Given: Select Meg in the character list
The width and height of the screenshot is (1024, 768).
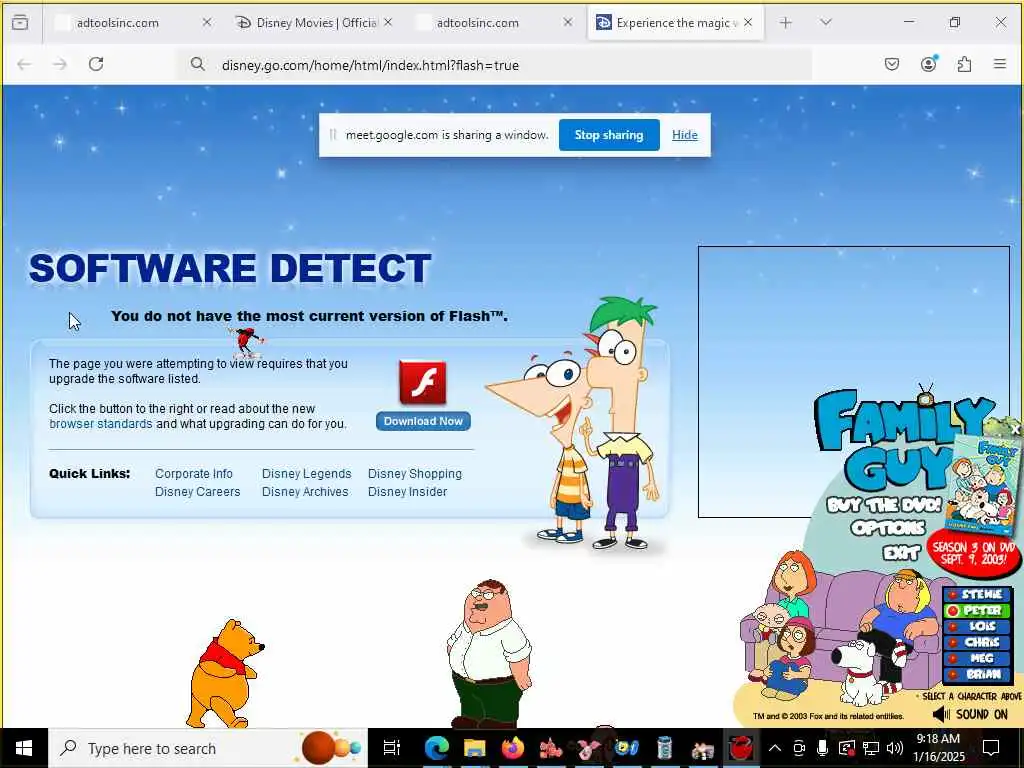Looking at the screenshot, I should [x=977, y=658].
